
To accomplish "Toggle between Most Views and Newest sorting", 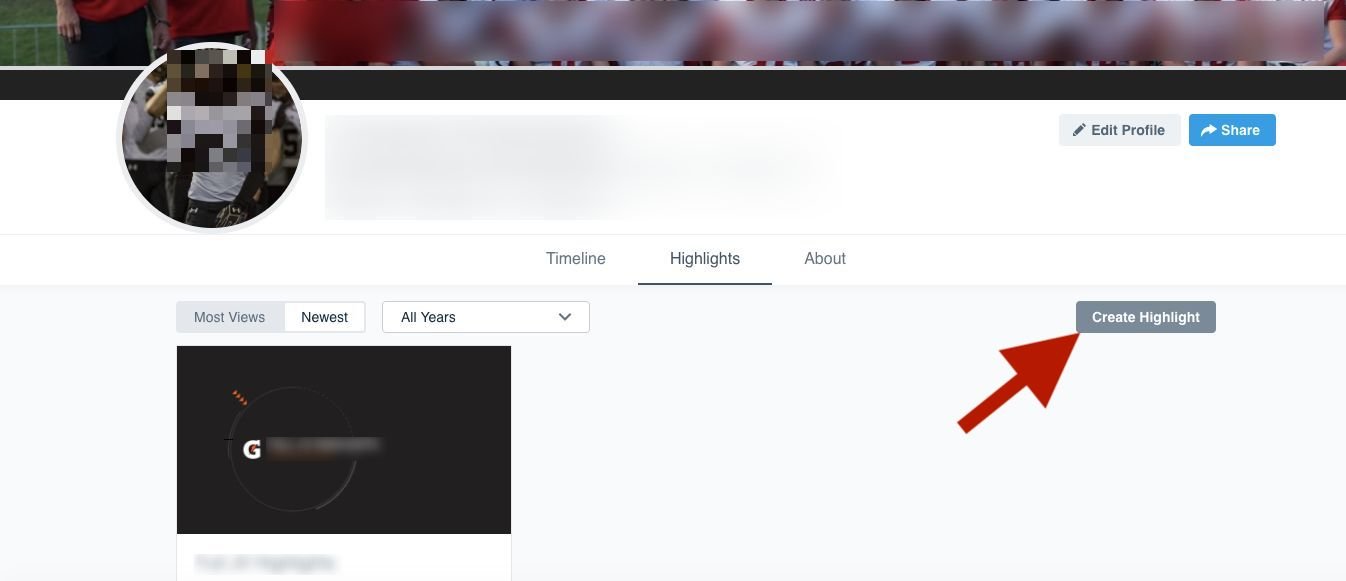I will [x=271, y=317].
